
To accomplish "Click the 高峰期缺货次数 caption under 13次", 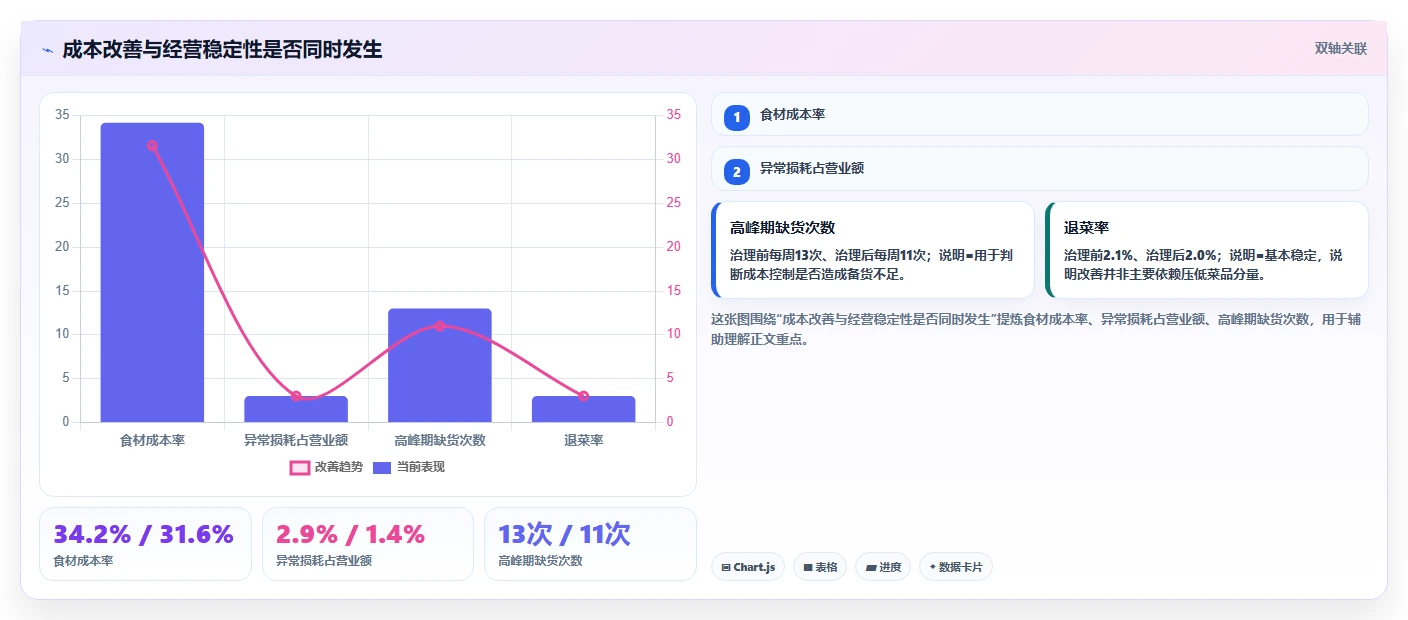I will pos(540,561).
